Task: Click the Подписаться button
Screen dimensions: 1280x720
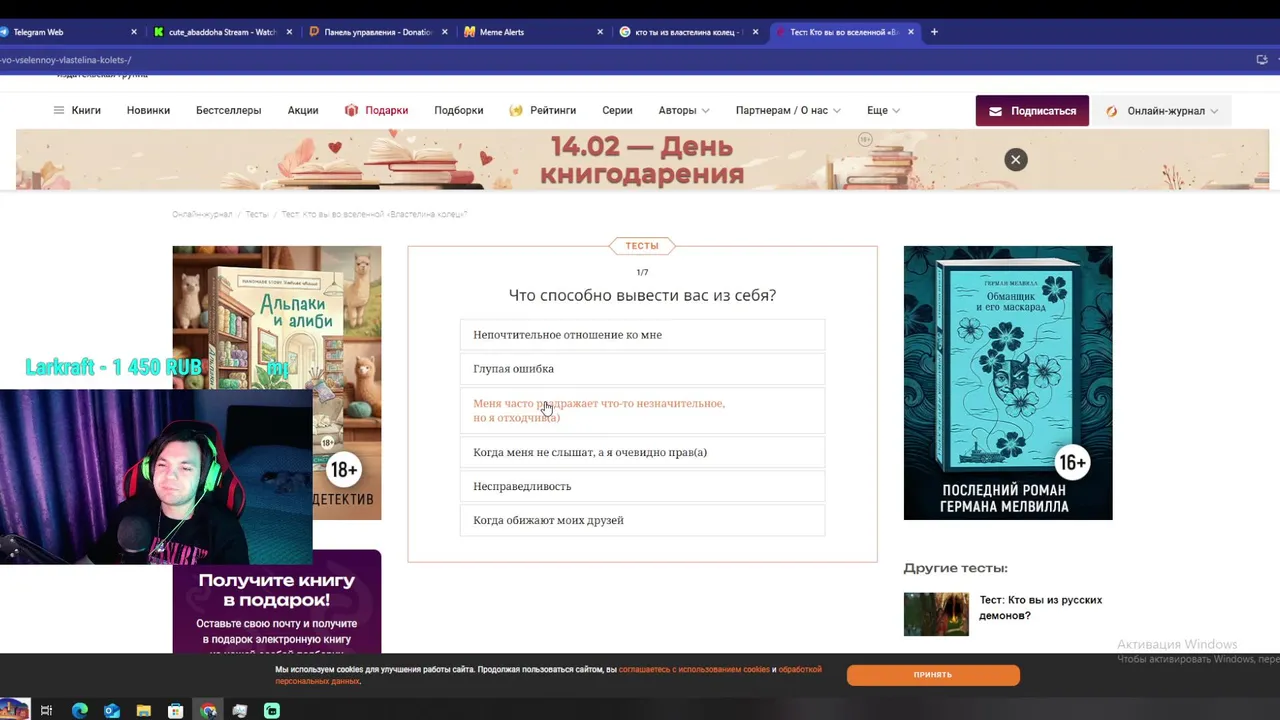Action: coord(1032,111)
